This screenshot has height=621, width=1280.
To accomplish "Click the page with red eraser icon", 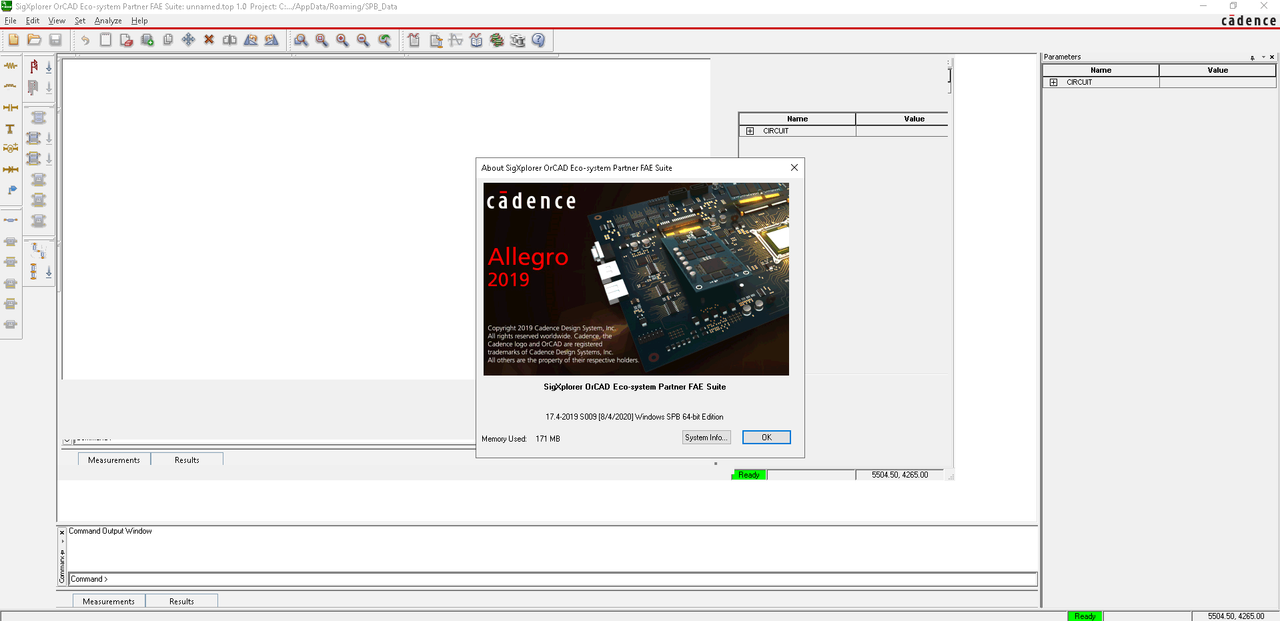I will click(126, 40).
